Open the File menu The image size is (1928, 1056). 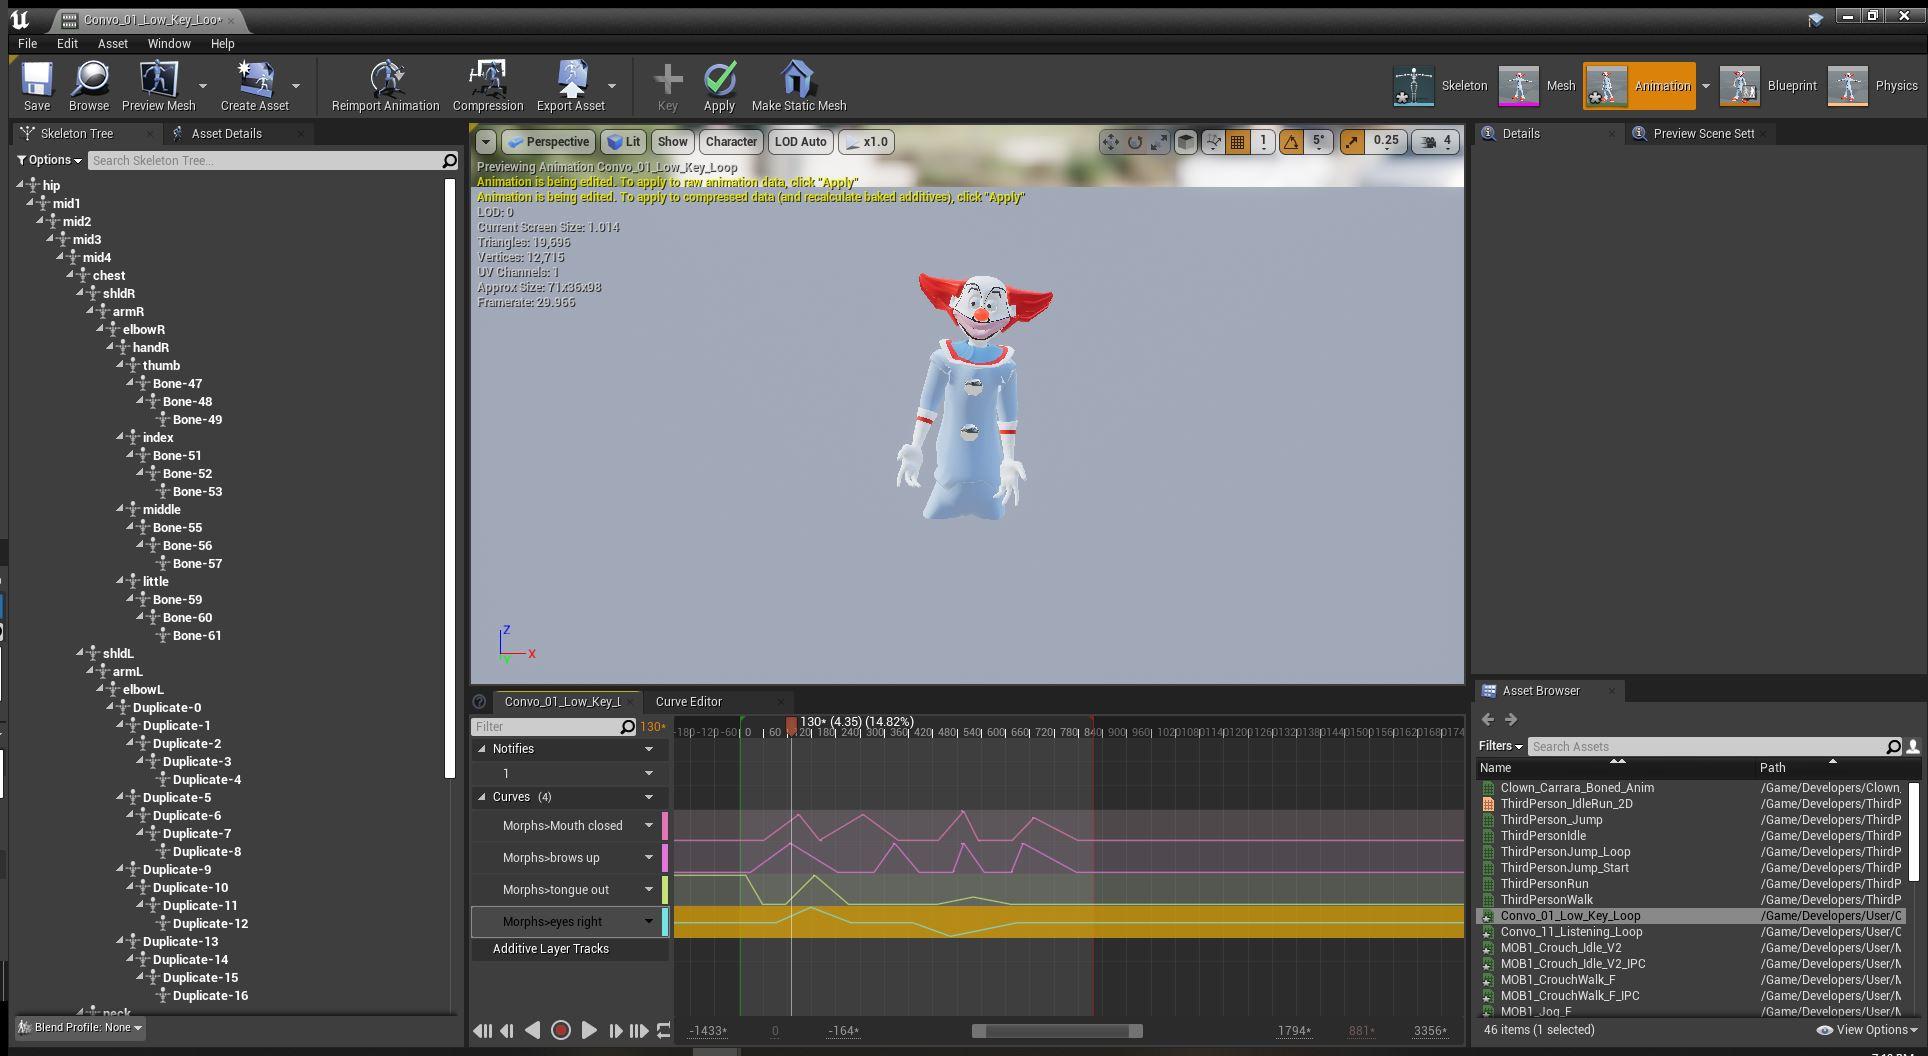[x=27, y=44]
